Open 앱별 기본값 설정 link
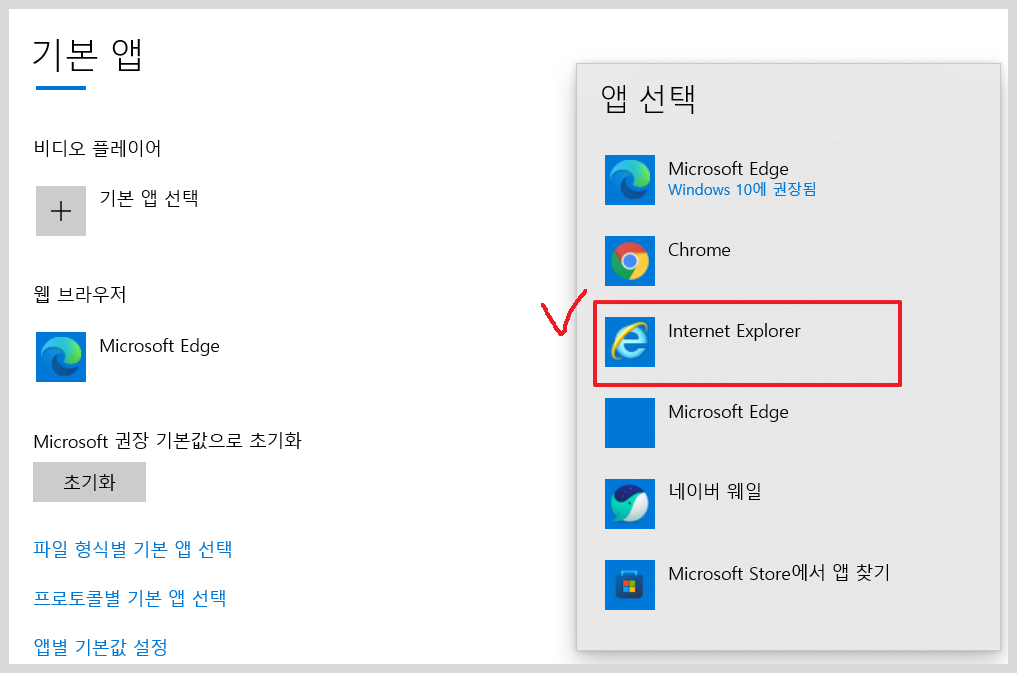This screenshot has width=1017, height=673. click(101, 646)
